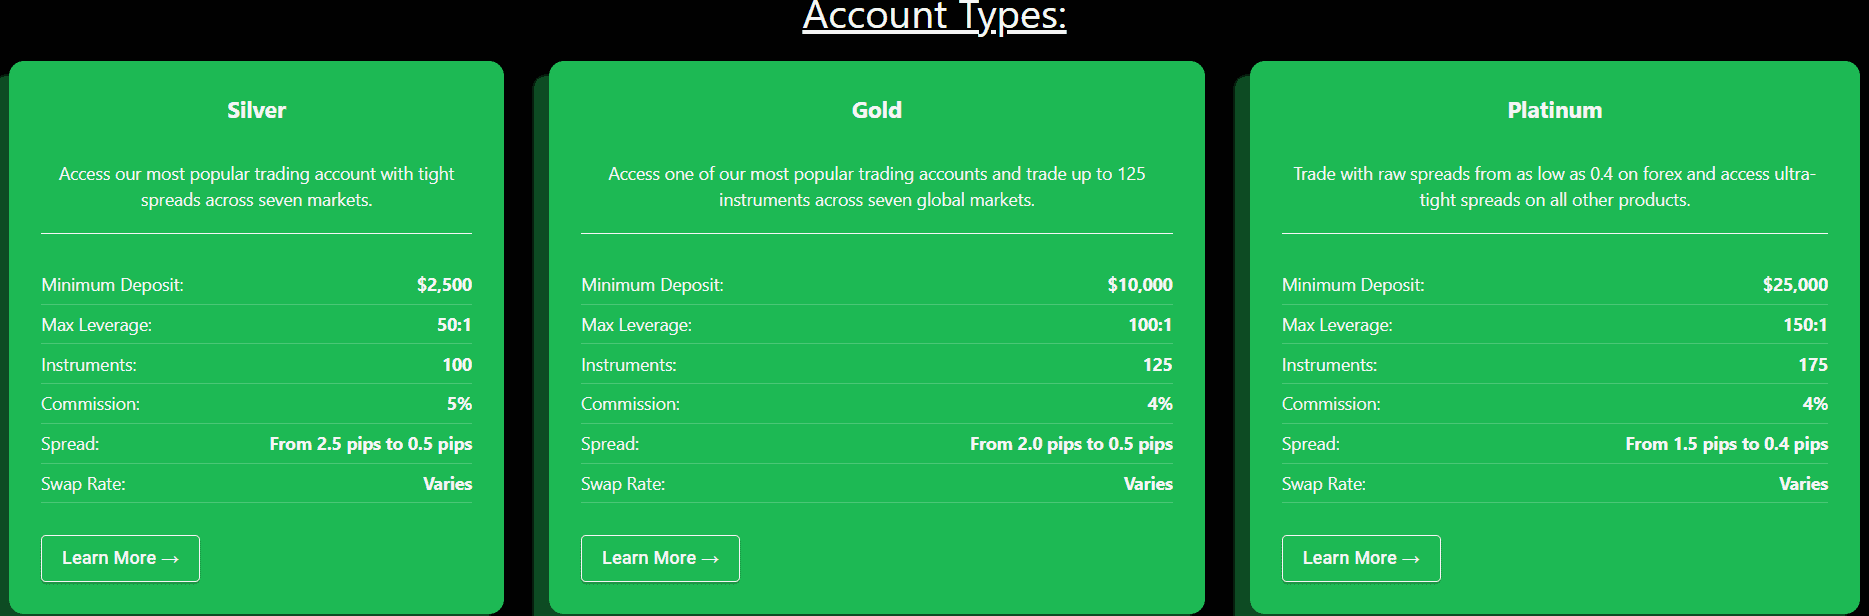Viewport: 1869px width, 616px height.
Task: Select the Silver account card title
Action: (256, 110)
